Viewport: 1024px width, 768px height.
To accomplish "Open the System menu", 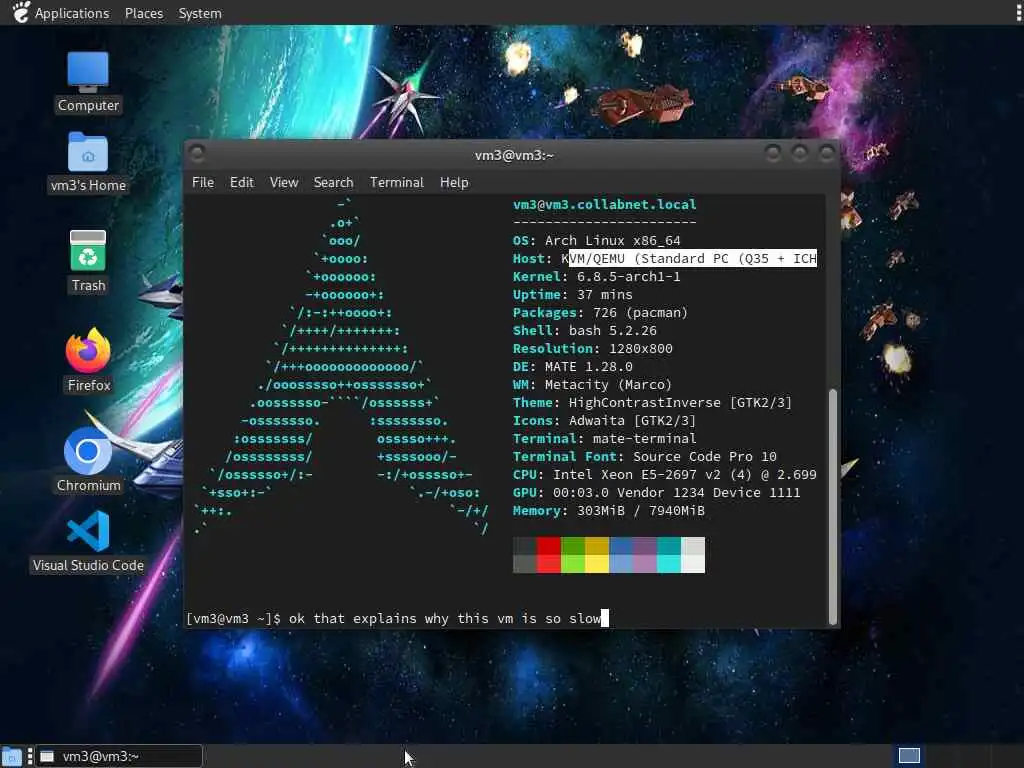I will click(x=200, y=13).
